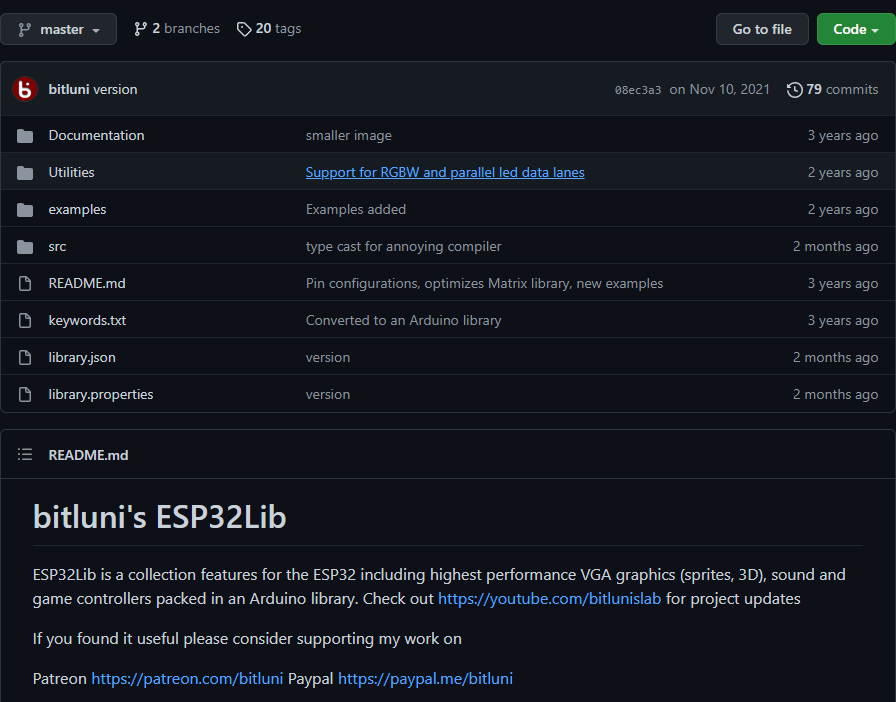Click the "bitluni's ESP32Lib" heading
896x702 pixels.
159,517
